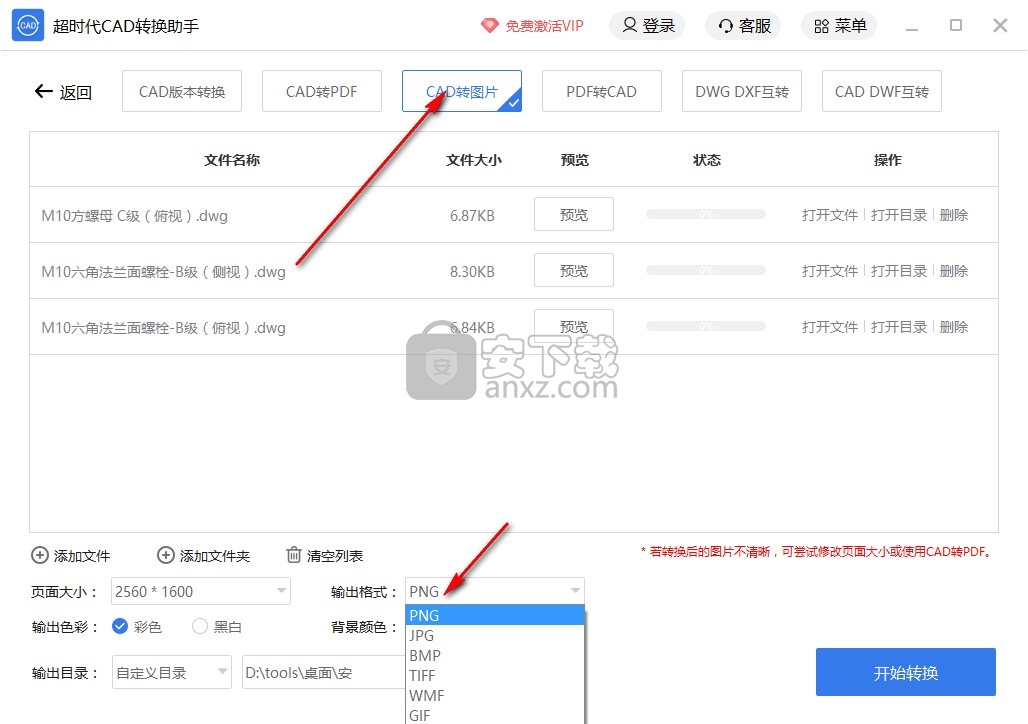
Task: Click progress bar of 六角法兰面螺栓 俯视 row
Action: point(706,326)
